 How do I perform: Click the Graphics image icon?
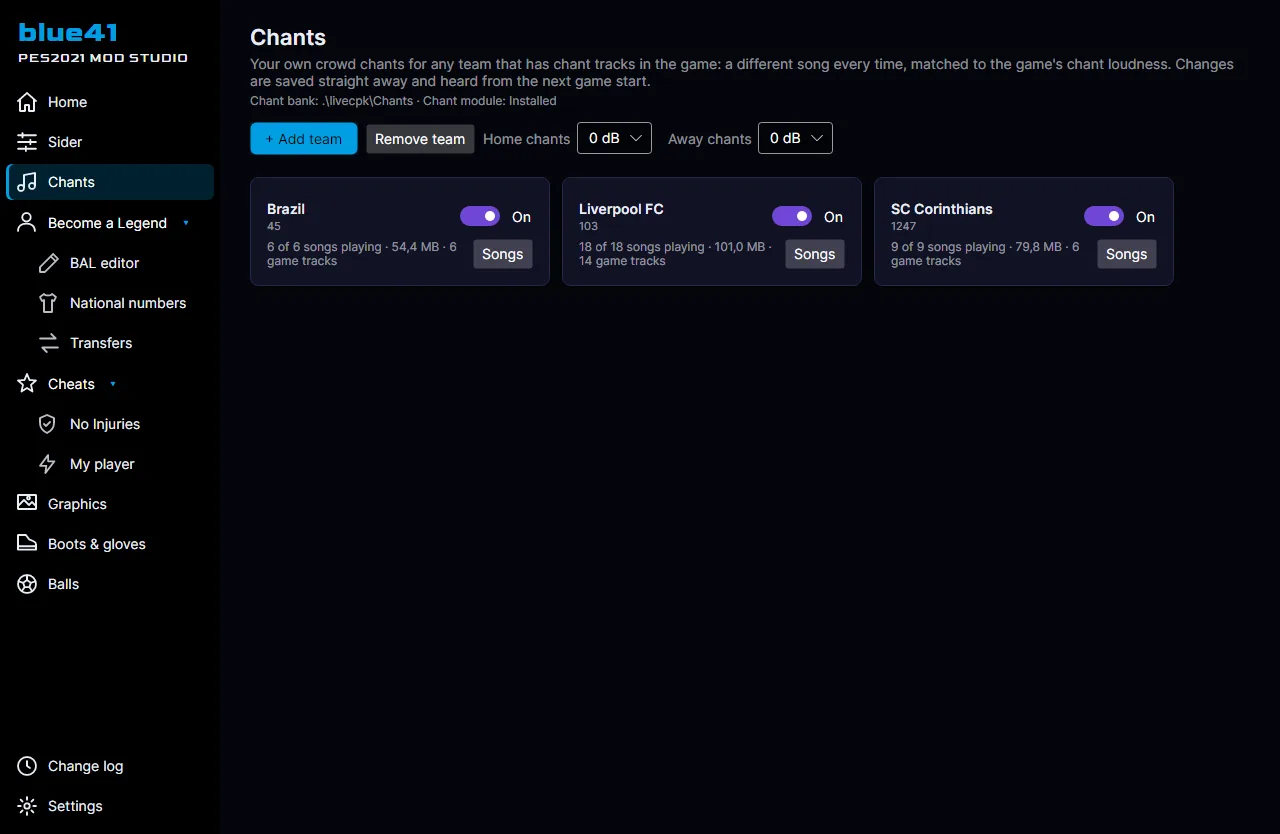pos(27,503)
